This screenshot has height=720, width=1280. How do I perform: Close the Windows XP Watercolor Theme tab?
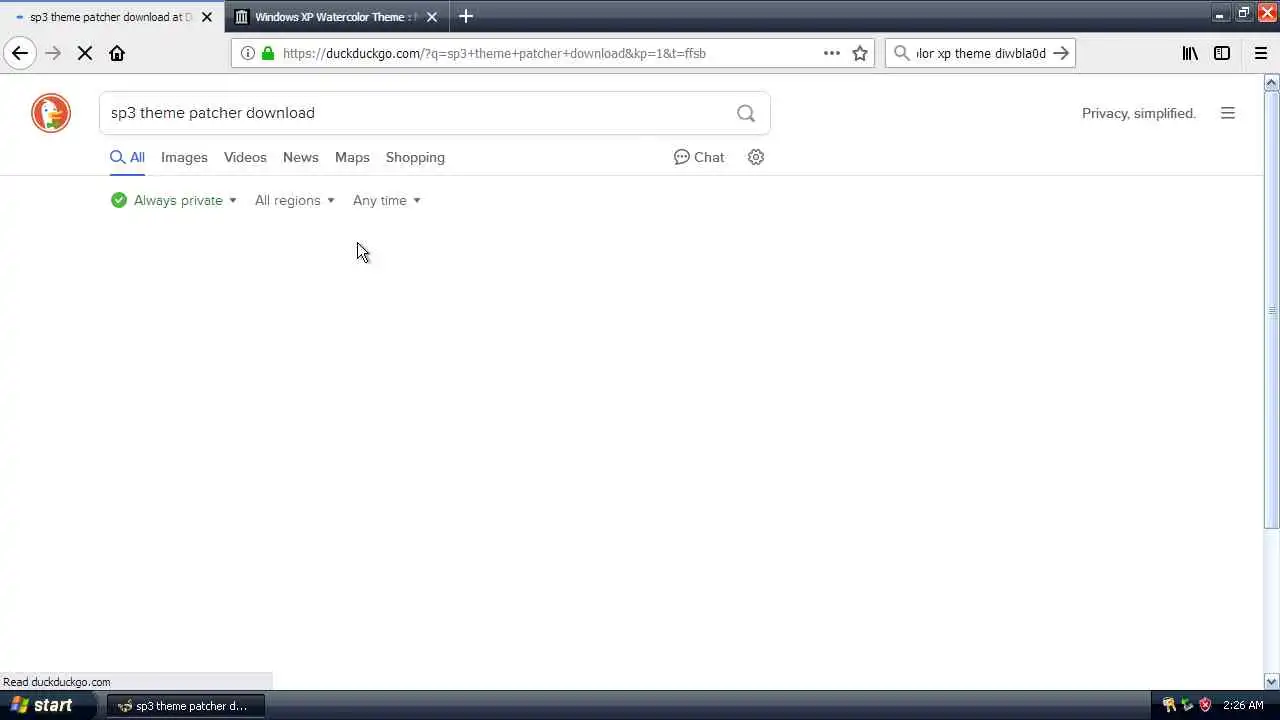[x=432, y=17]
